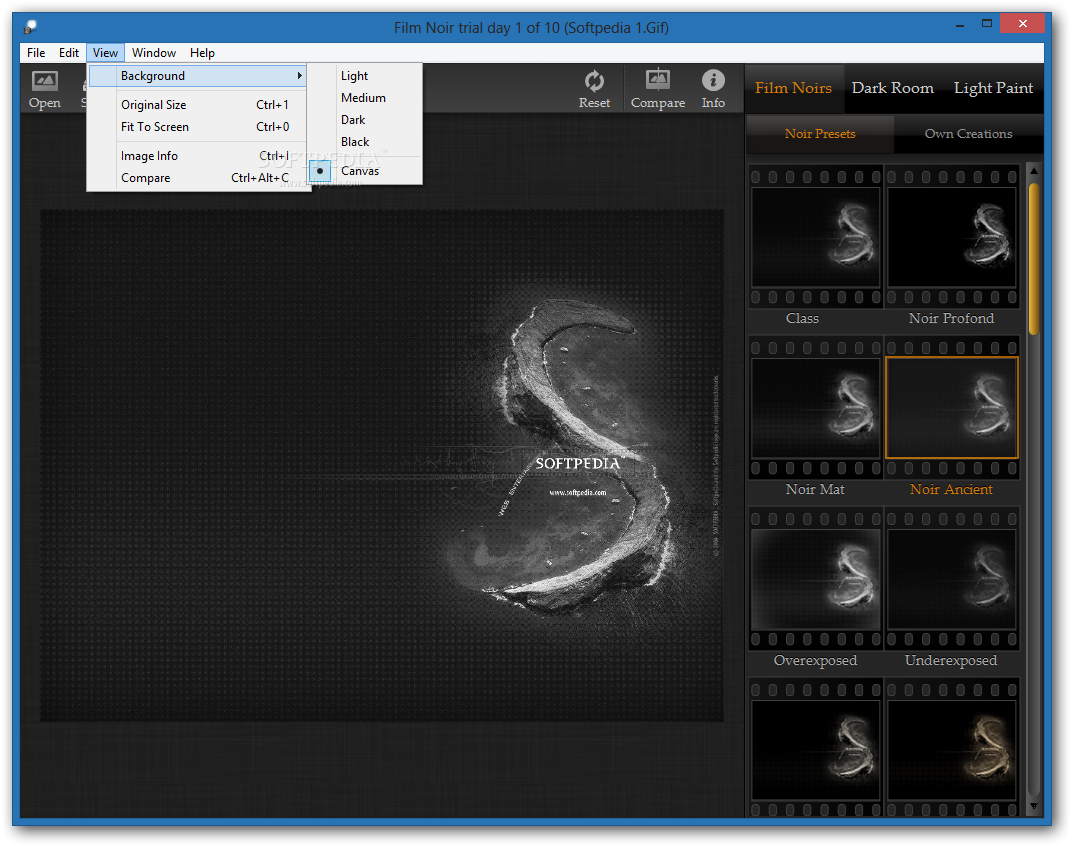This screenshot has width=1072, height=846.
Task: Open the Help menu
Action: [x=202, y=53]
